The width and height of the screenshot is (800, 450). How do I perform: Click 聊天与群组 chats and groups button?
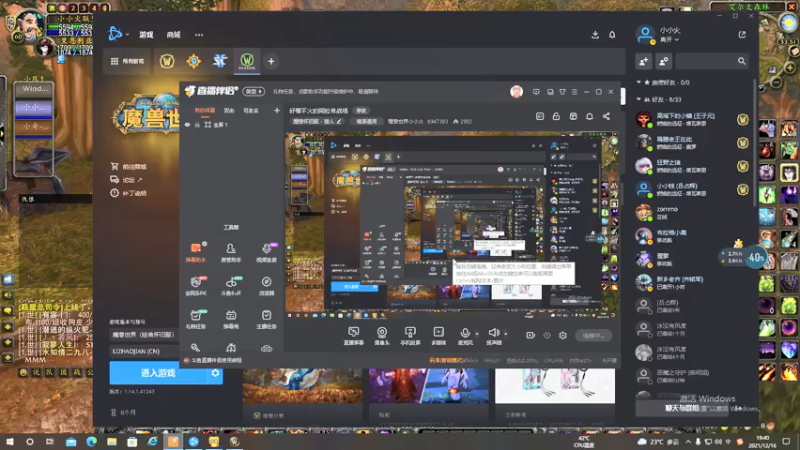pos(682,408)
